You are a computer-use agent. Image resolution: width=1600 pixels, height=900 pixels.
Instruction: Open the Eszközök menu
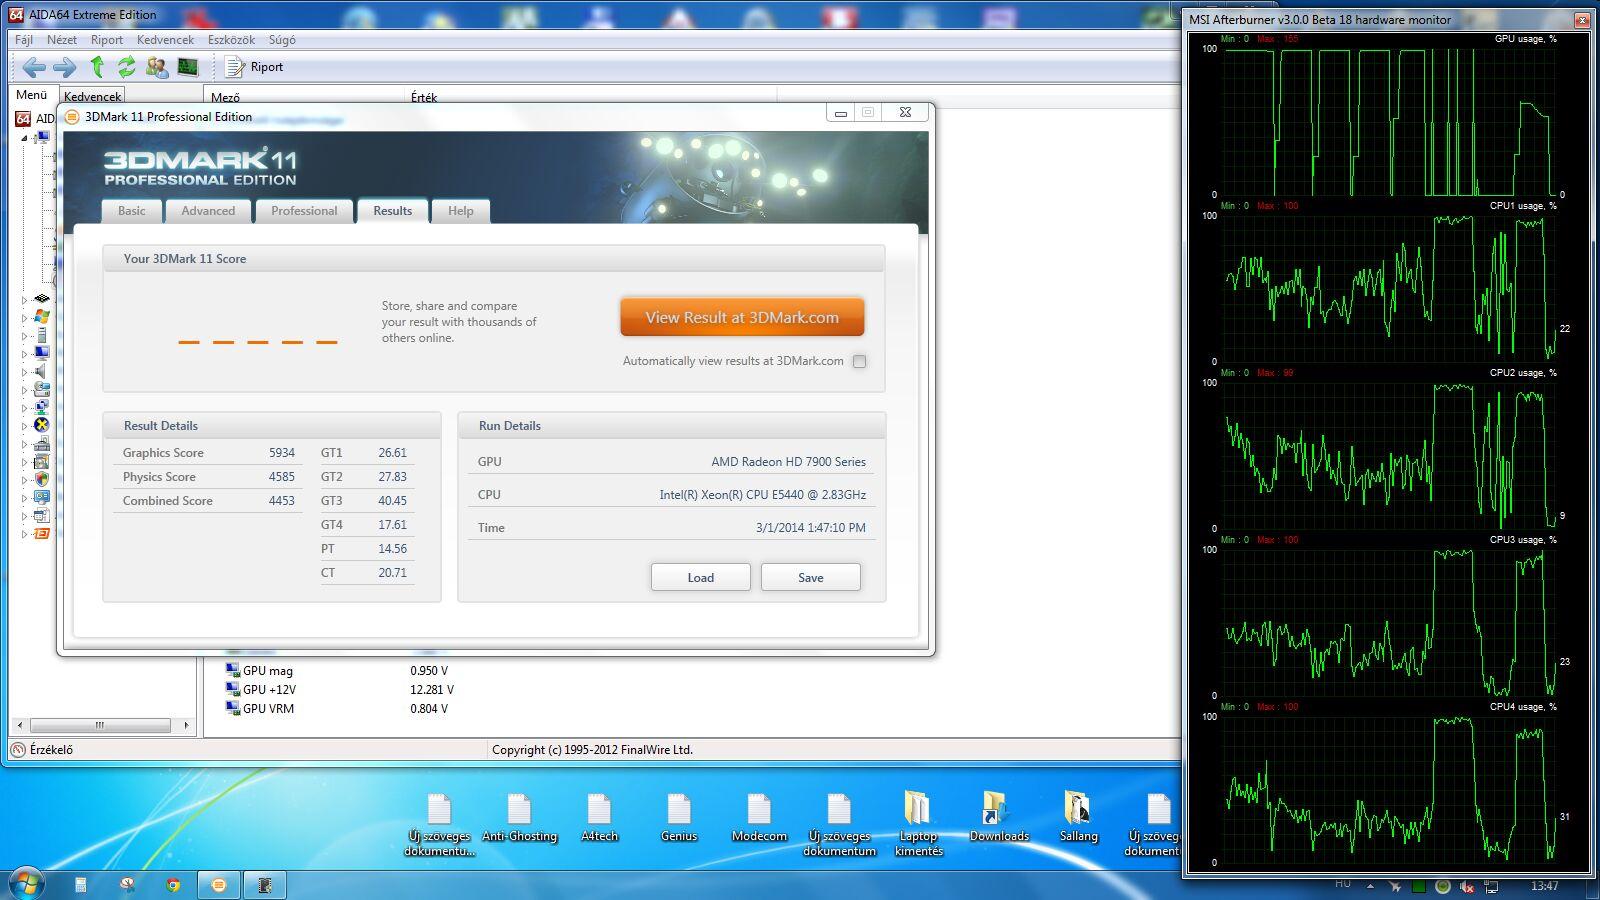click(231, 40)
